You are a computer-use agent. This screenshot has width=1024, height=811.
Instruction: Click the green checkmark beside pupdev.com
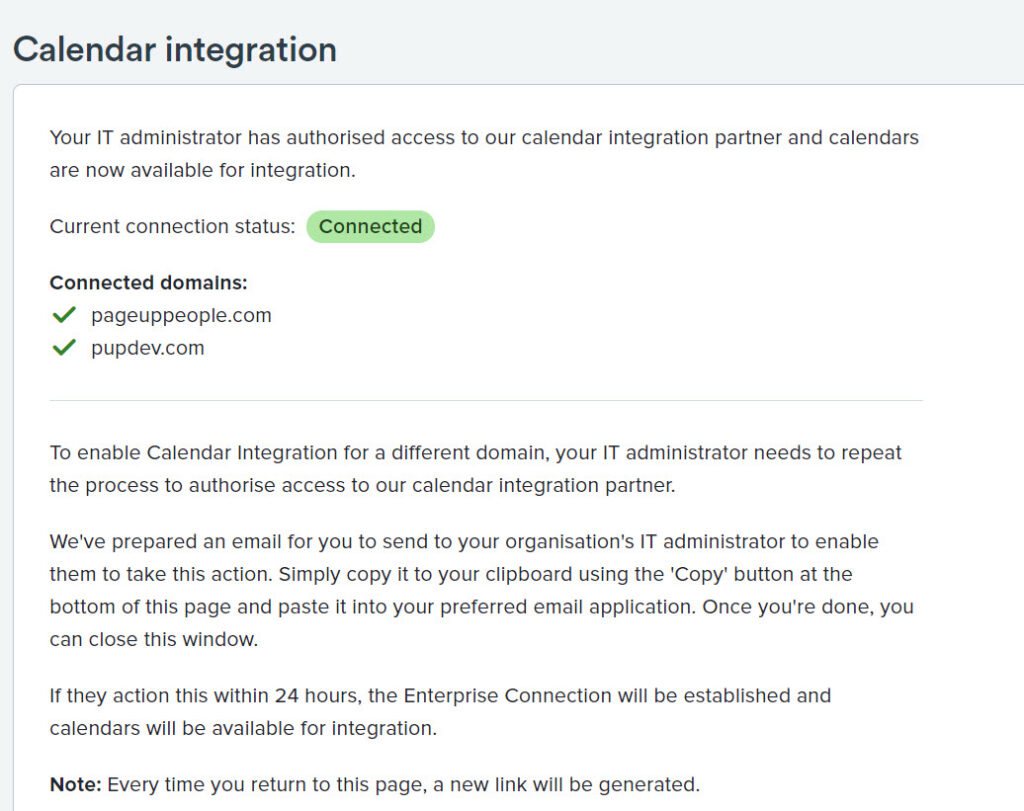click(x=64, y=348)
